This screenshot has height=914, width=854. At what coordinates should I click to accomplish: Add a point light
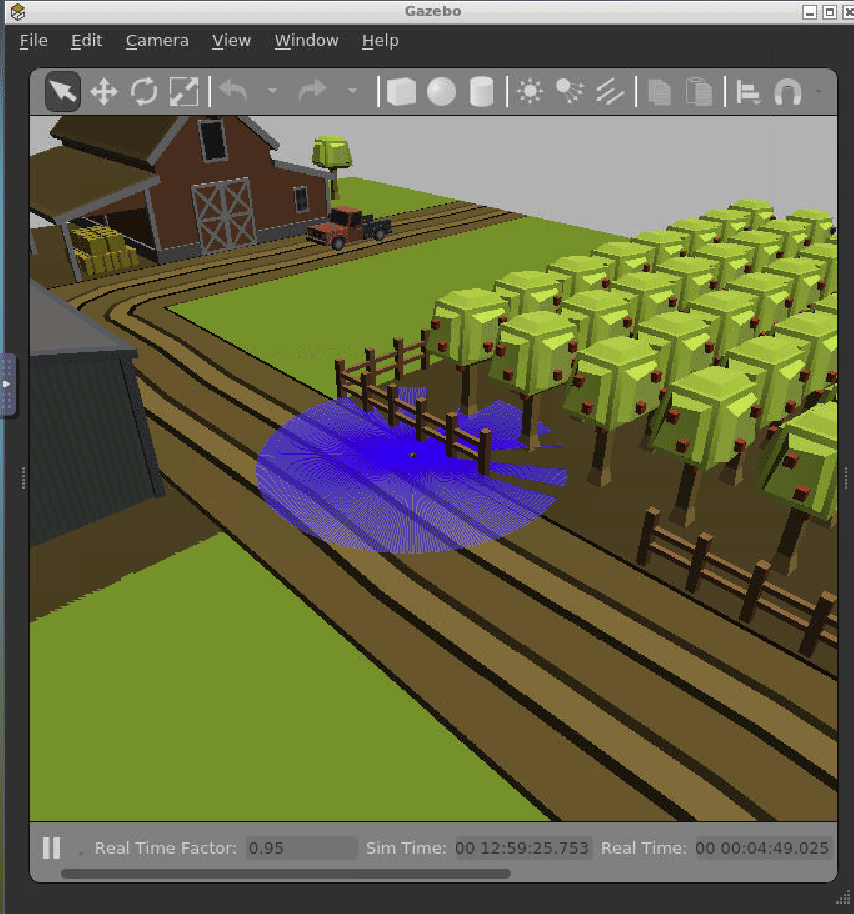(530, 92)
